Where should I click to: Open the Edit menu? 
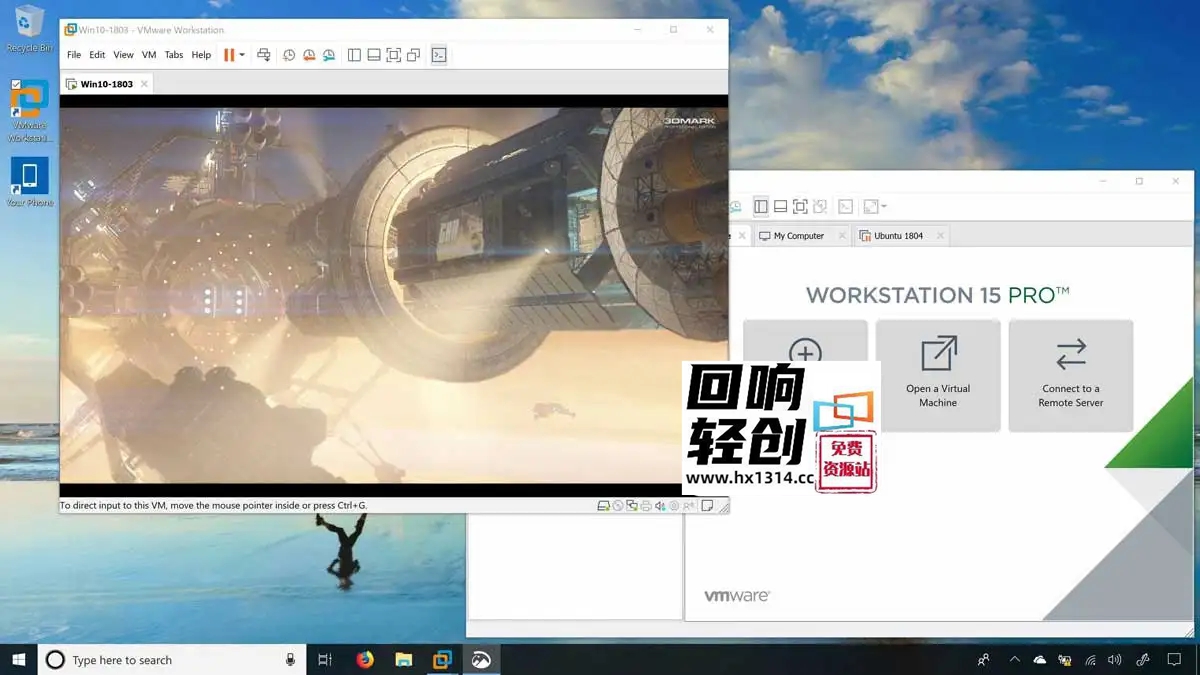click(97, 55)
